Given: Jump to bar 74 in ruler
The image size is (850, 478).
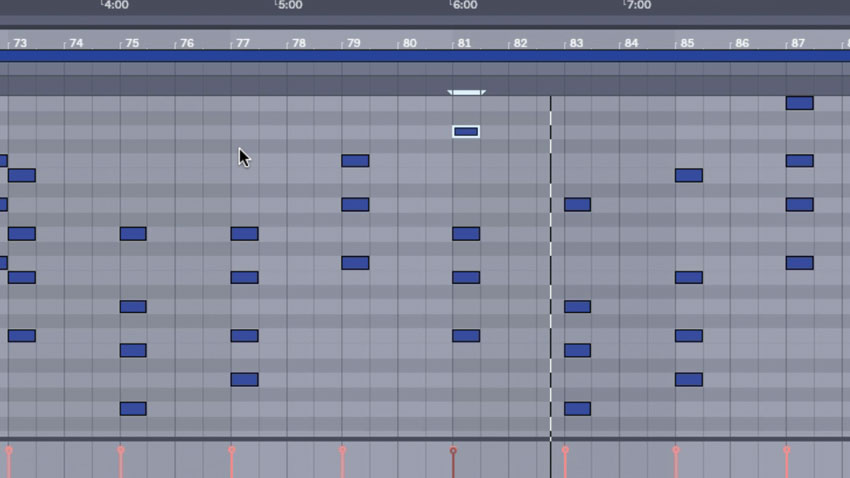Looking at the screenshot, I should [76, 43].
